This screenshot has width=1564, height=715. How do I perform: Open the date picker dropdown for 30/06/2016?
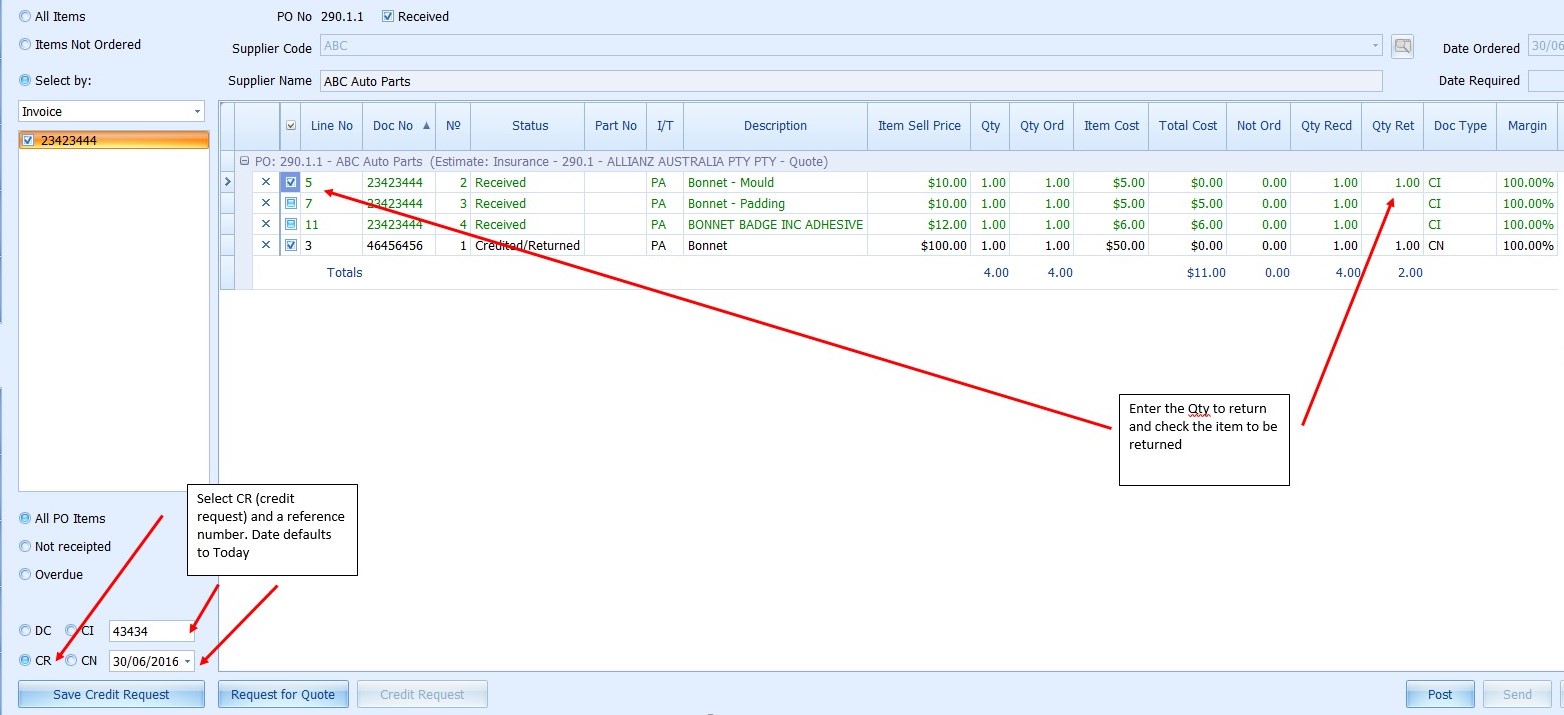pos(187,661)
